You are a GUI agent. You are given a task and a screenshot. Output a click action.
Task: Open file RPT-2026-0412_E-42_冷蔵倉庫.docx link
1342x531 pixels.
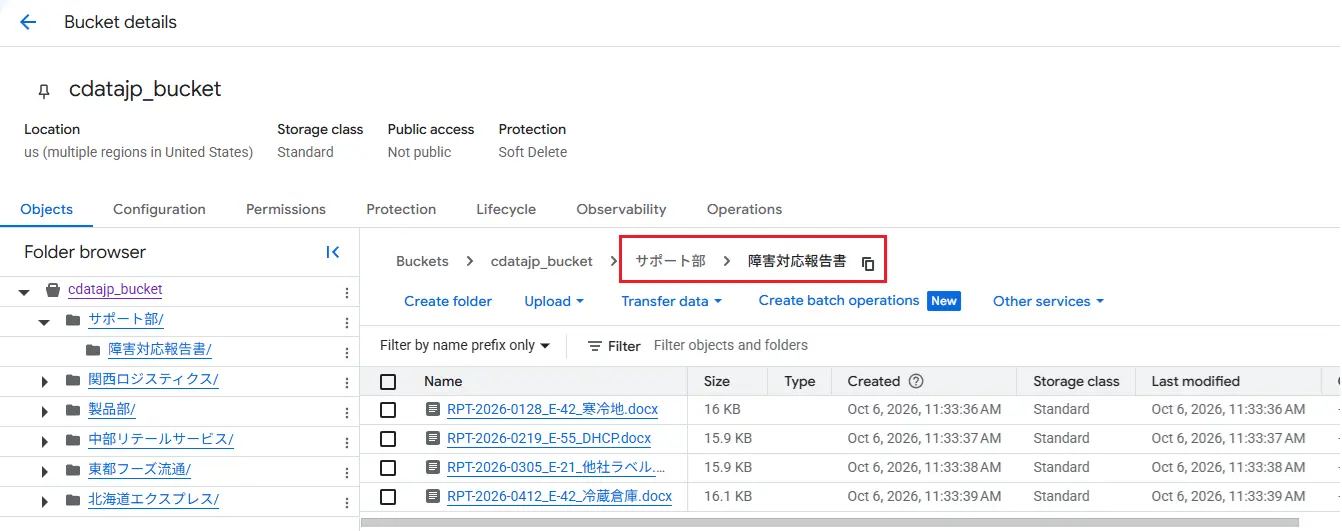[559, 496]
